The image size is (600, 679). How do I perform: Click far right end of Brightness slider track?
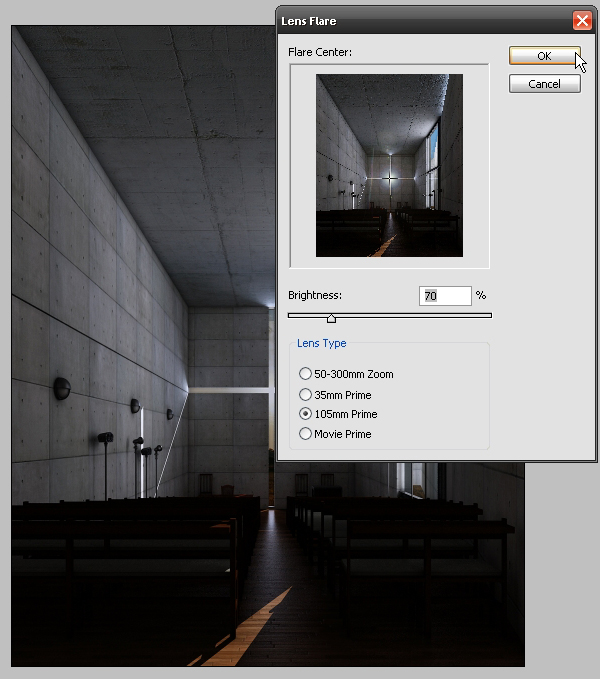489,315
